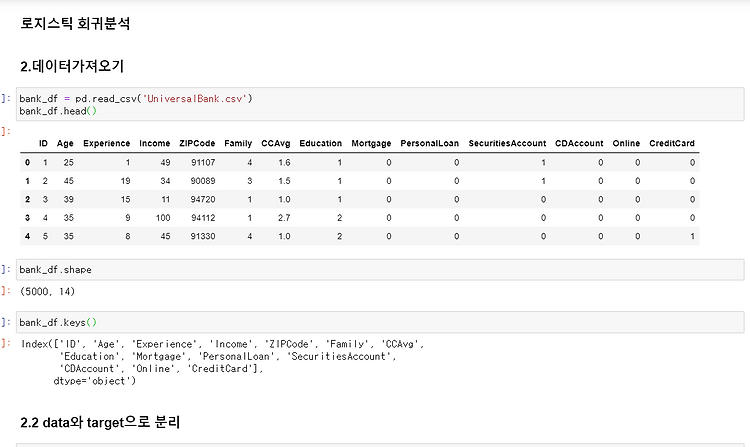Click the '로지스틱 회귀분석' heading
The width and height of the screenshot is (750, 447).
pos(75,23)
